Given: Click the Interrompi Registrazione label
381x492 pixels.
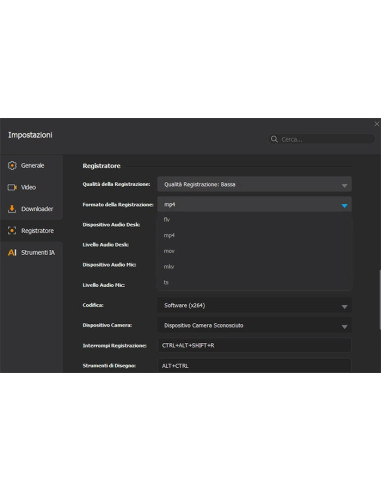Looking at the screenshot, I should click(115, 346).
